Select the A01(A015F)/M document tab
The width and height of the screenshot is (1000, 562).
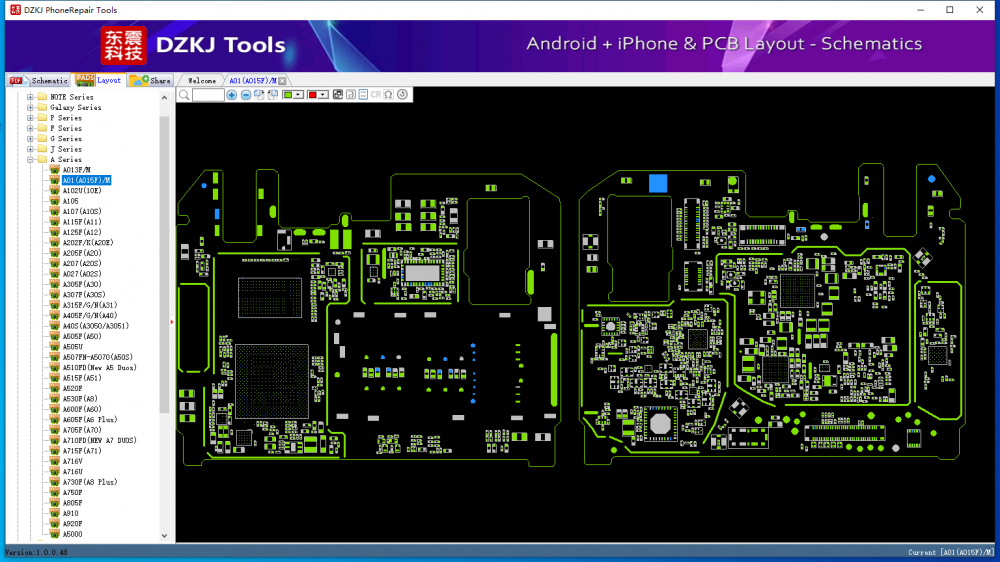253,81
